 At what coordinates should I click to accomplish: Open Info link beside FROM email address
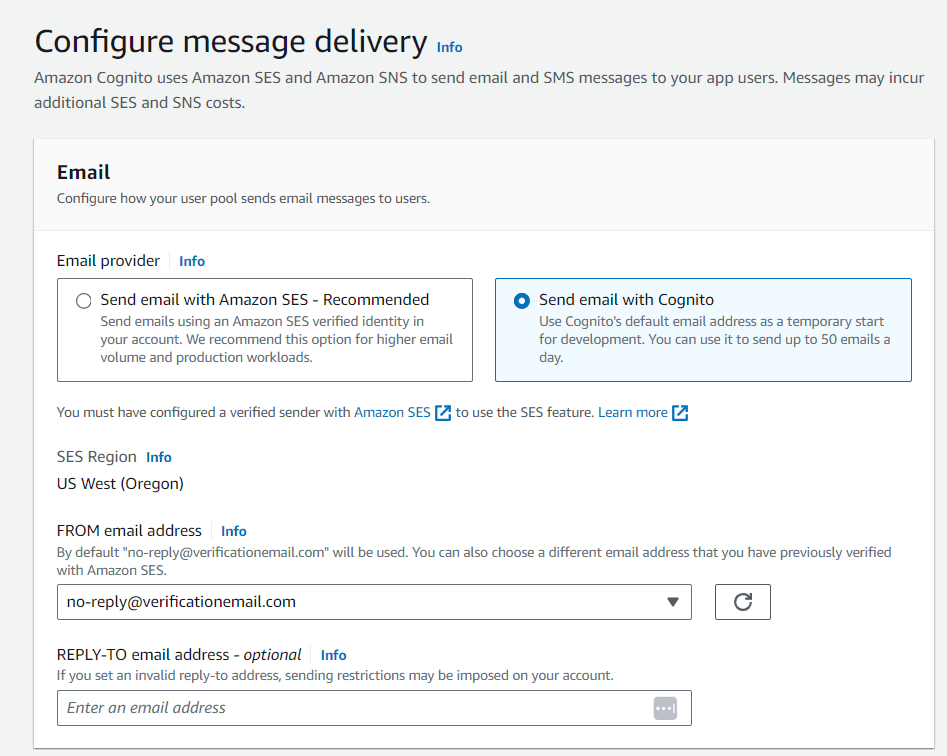click(x=234, y=531)
